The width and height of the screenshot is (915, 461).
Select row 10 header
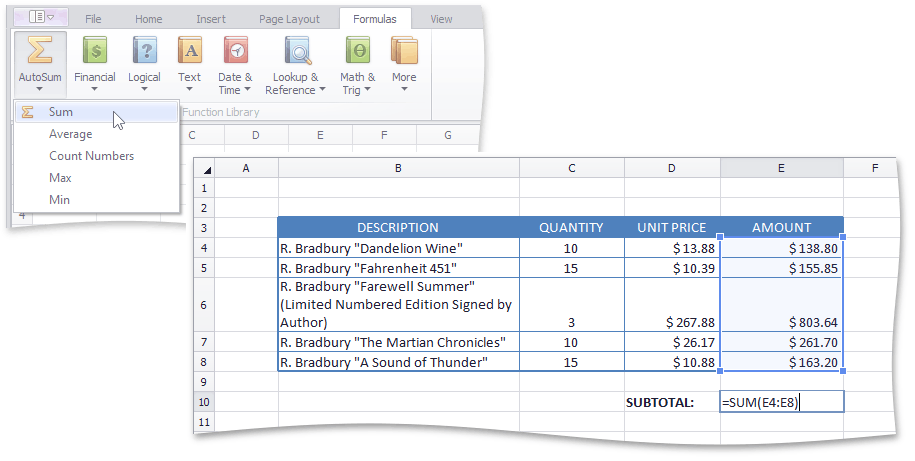pos(204,402)
